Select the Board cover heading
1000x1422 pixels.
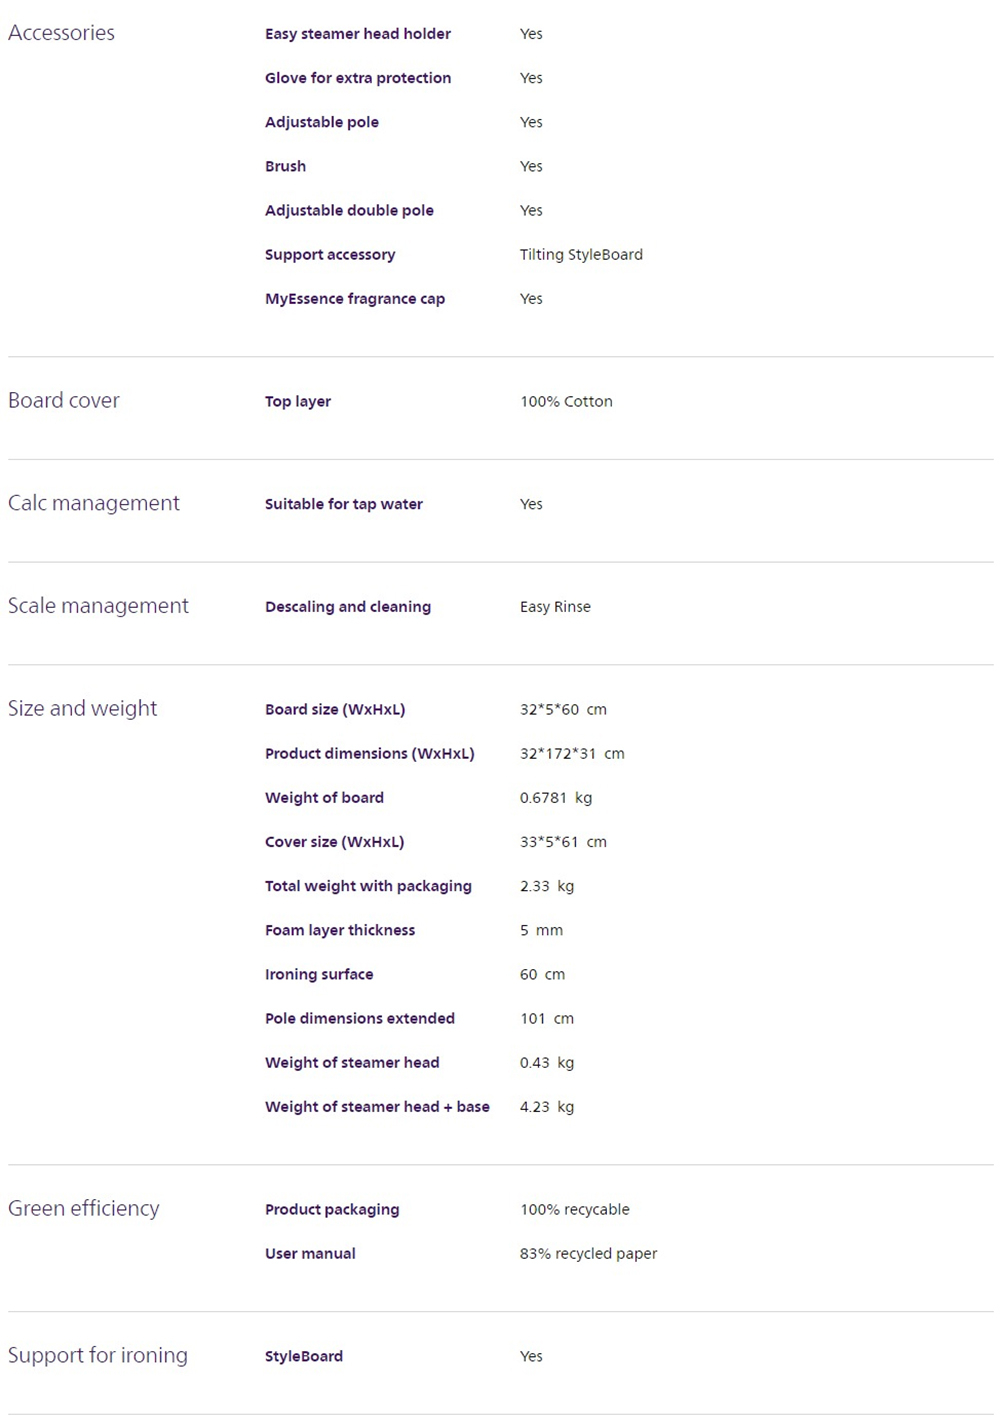(x=64, y=400)
